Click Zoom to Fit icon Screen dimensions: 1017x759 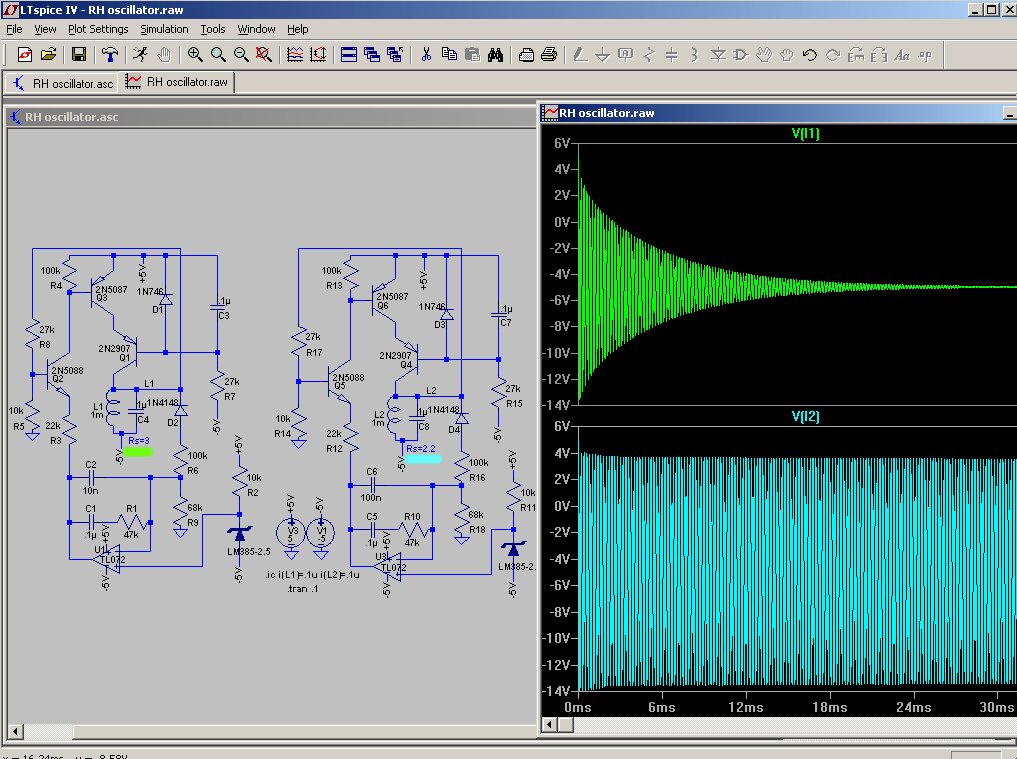[264, 55]
